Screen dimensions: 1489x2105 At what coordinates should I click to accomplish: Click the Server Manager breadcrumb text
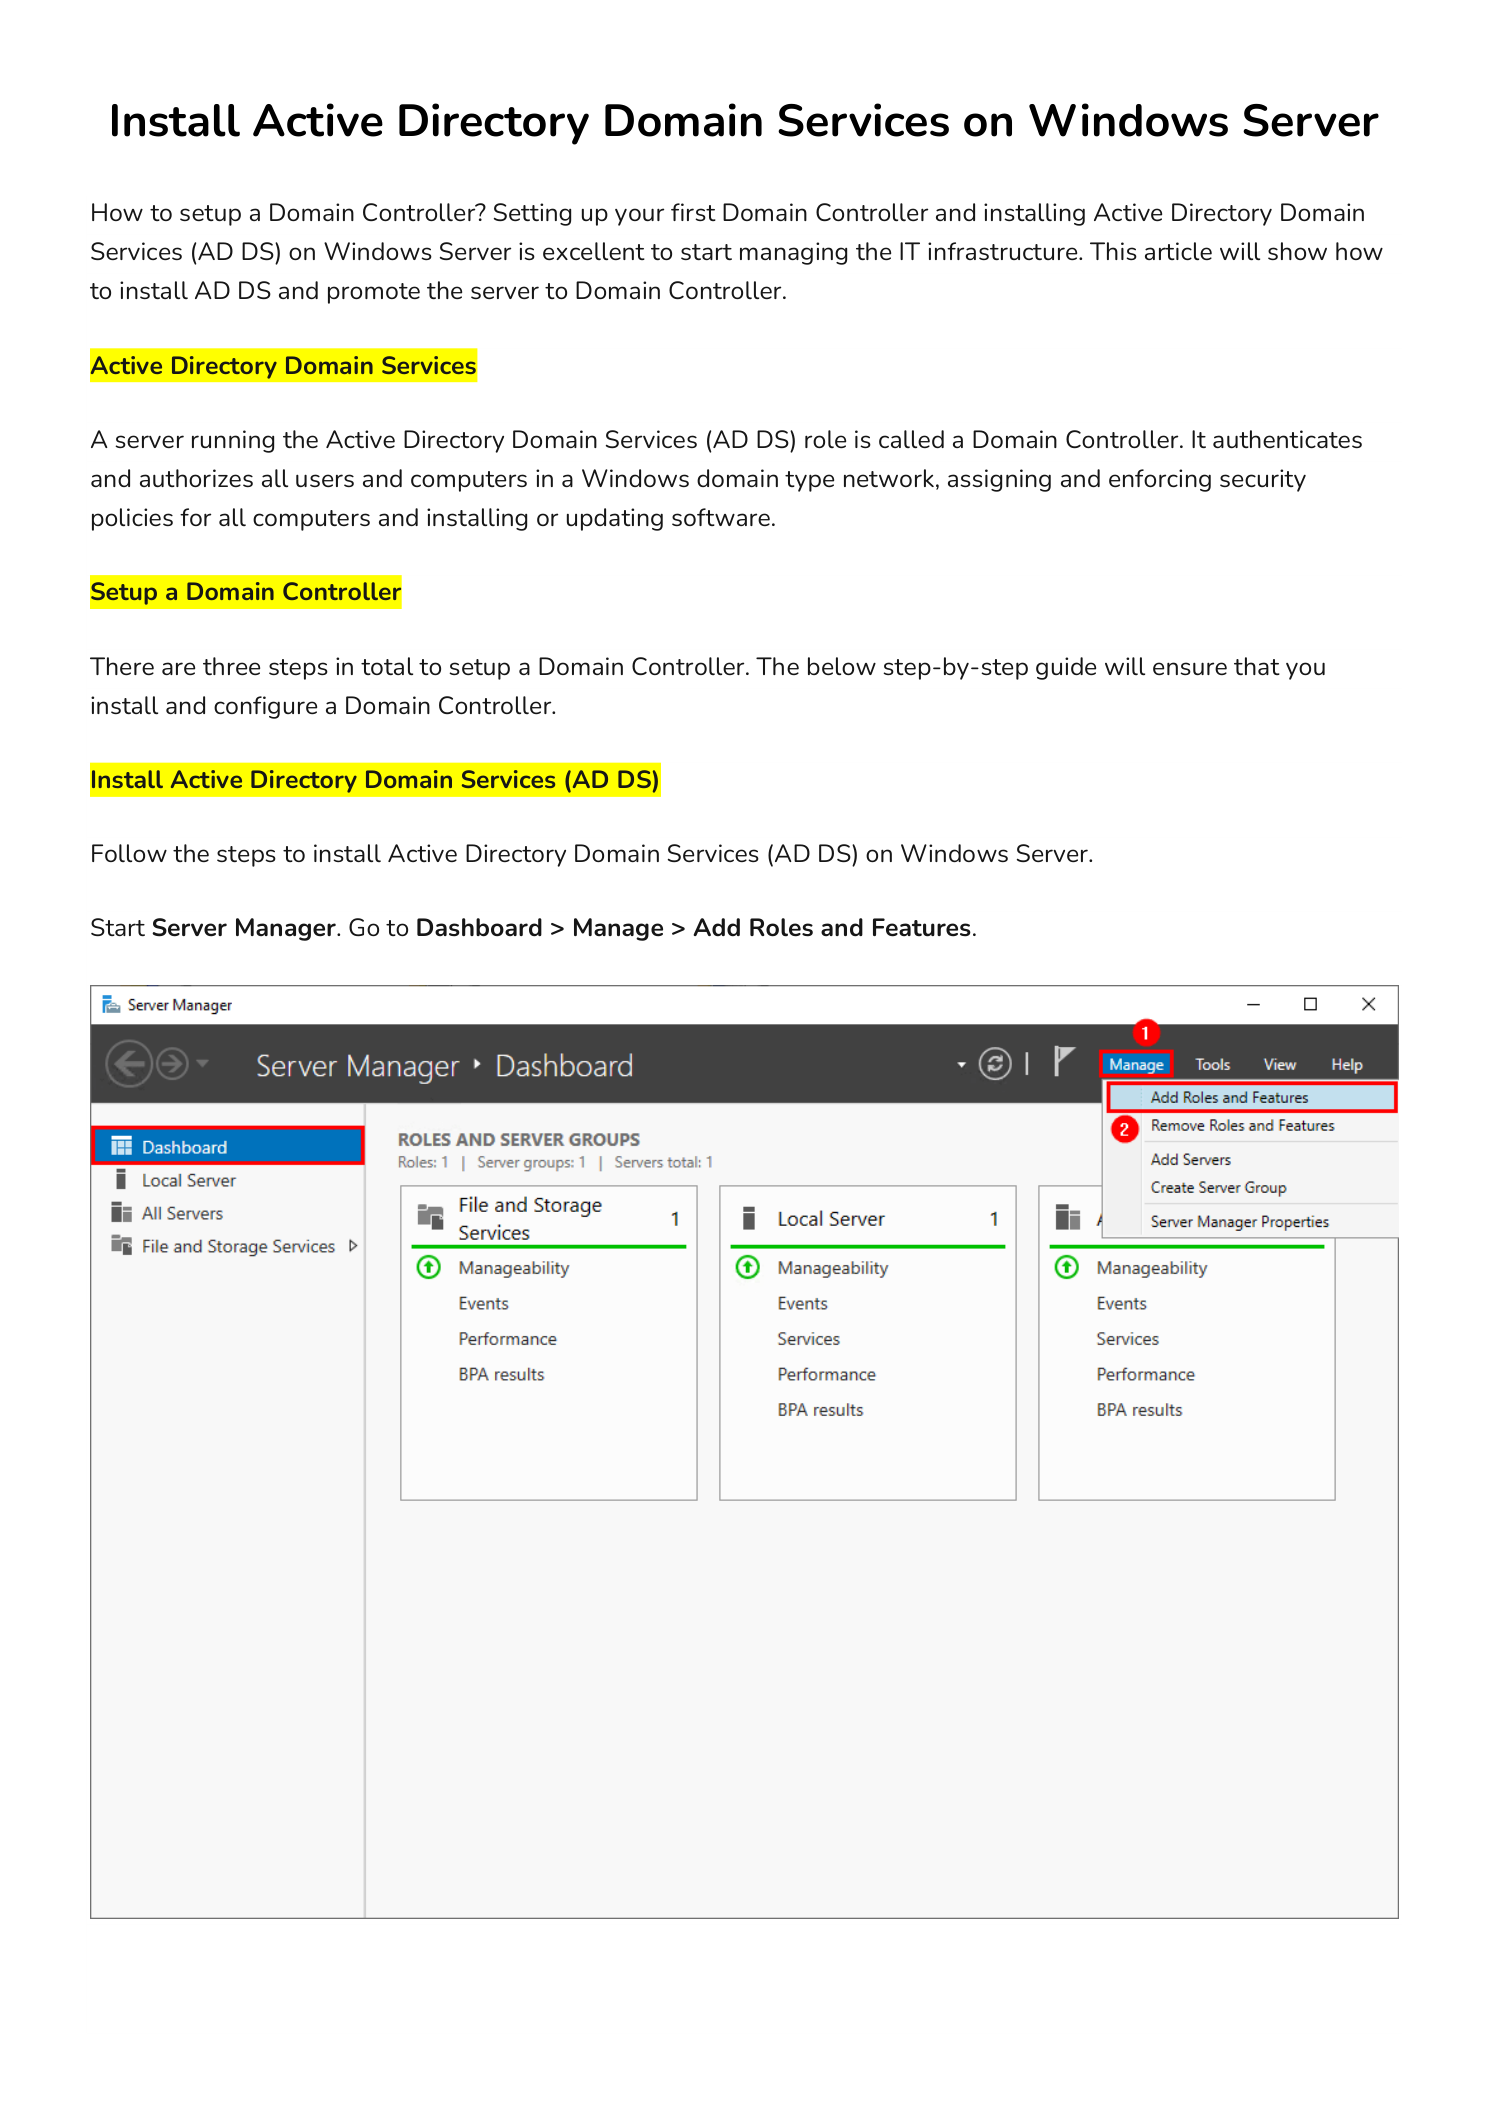pyautogui.click(x=357, y=1066)
